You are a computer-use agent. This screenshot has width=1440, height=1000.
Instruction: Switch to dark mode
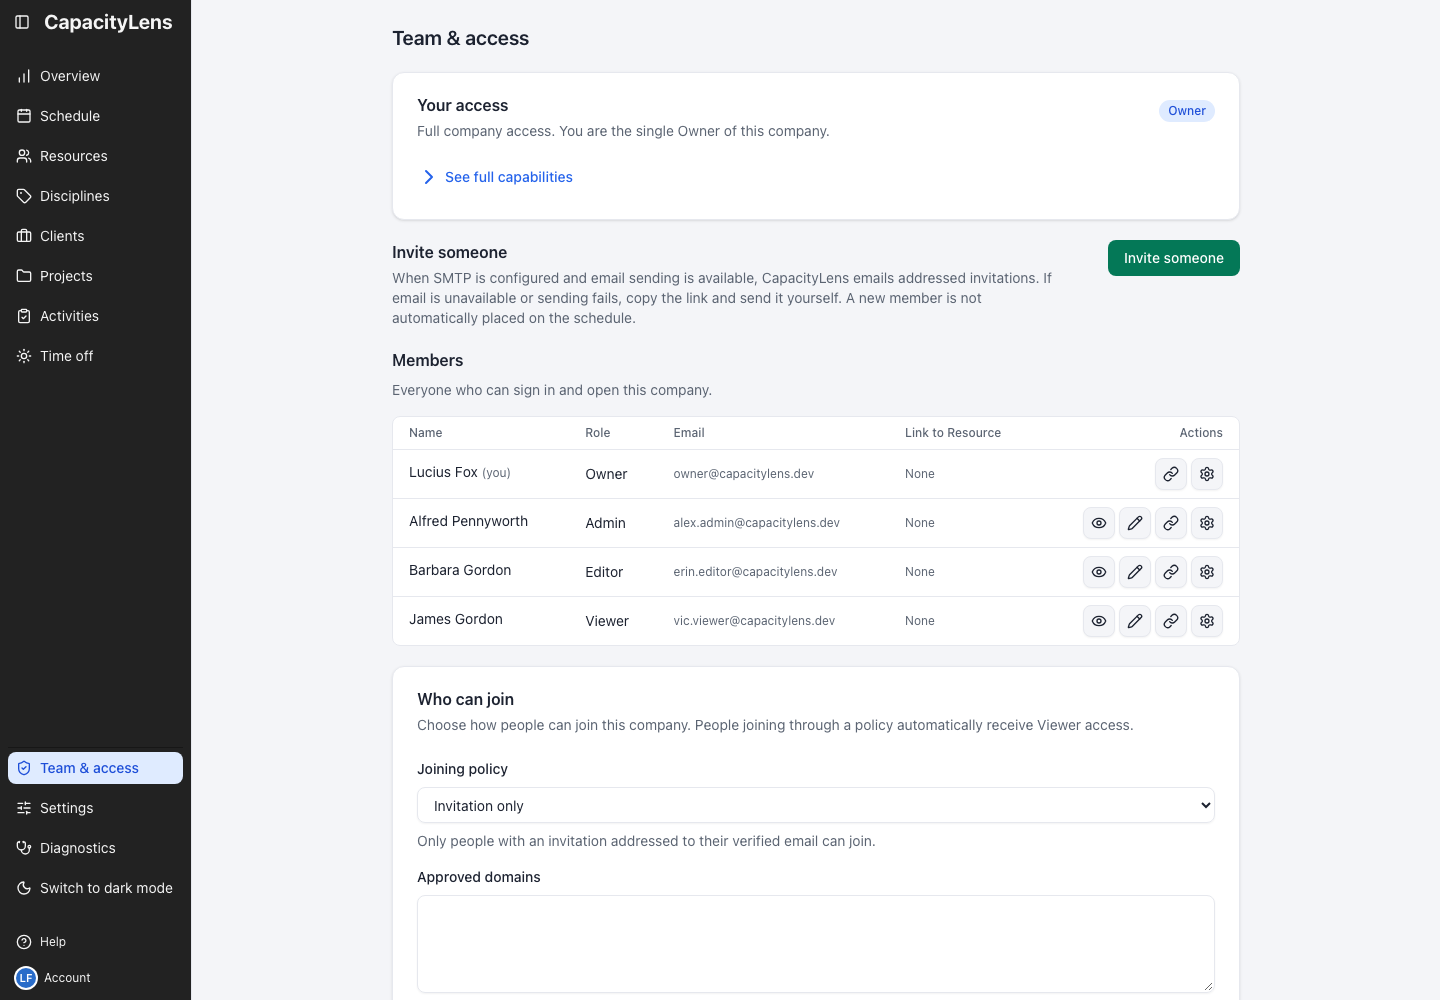[x=95, y=888]
